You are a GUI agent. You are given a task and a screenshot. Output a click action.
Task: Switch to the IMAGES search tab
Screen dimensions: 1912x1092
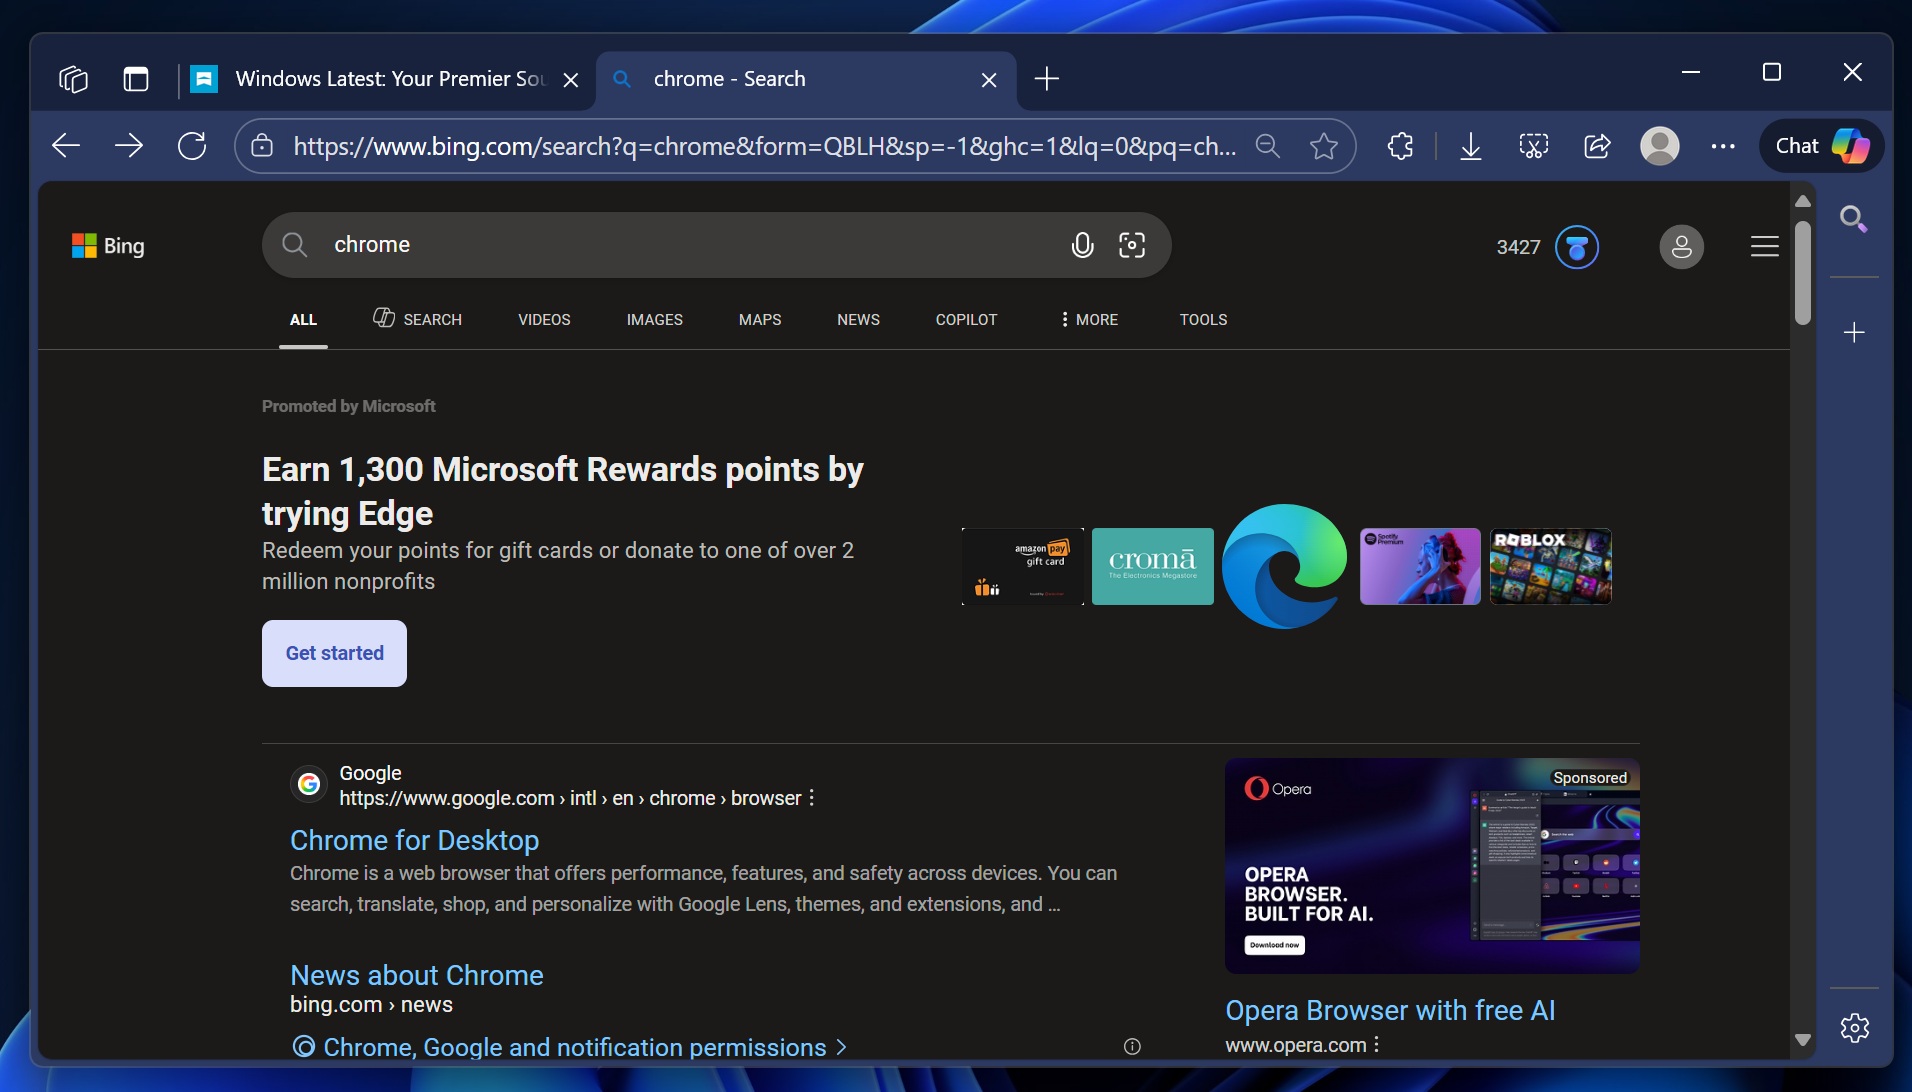tap(654, 320)
